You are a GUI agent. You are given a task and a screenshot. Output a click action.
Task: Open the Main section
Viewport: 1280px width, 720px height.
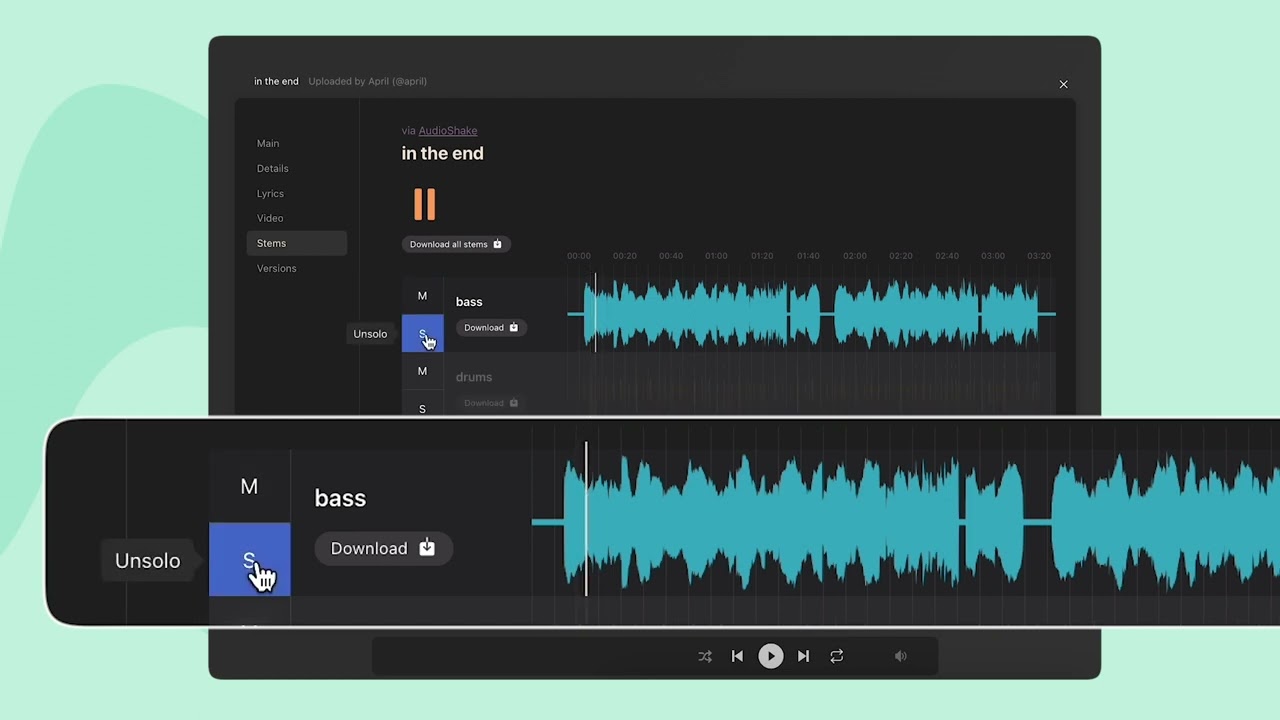tap(268, 143)
